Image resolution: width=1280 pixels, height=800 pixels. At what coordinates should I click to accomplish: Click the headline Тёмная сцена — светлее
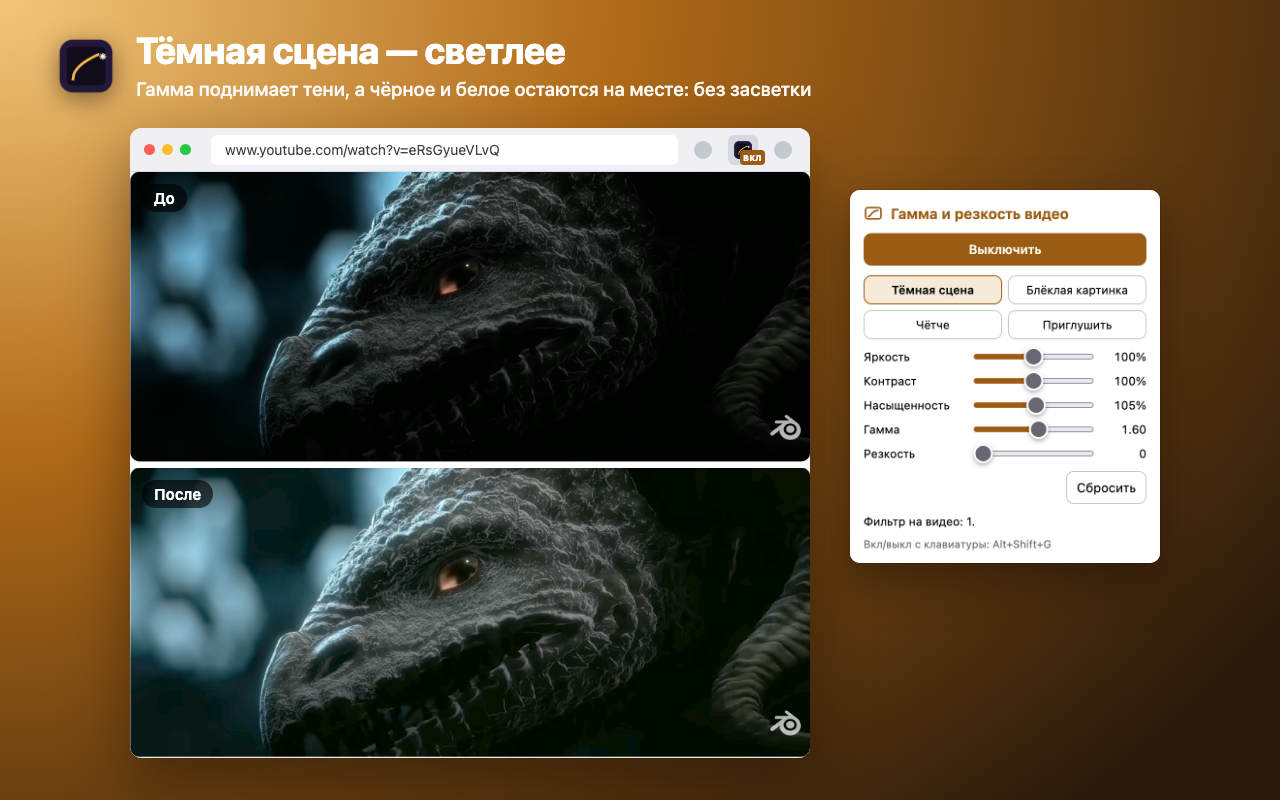(350, 52)
